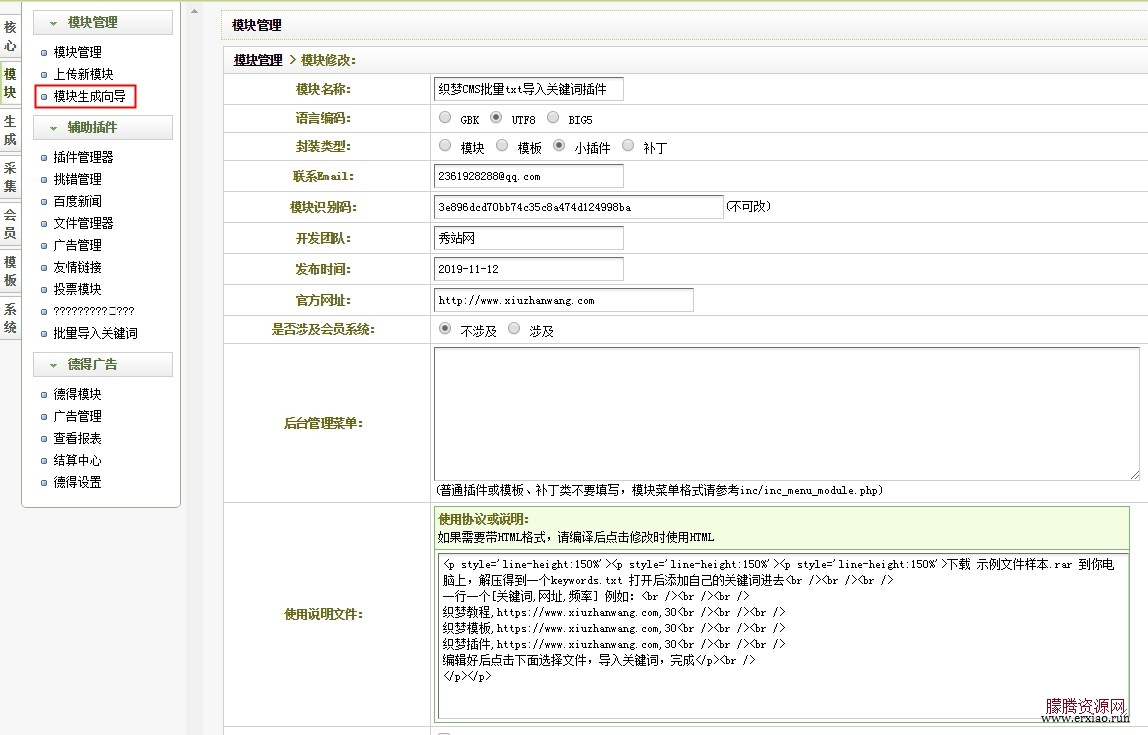Viewport: 1148px width, 735px height.
Task: Click inside the 使用说明文件 textarea
Action: [783, 637]
